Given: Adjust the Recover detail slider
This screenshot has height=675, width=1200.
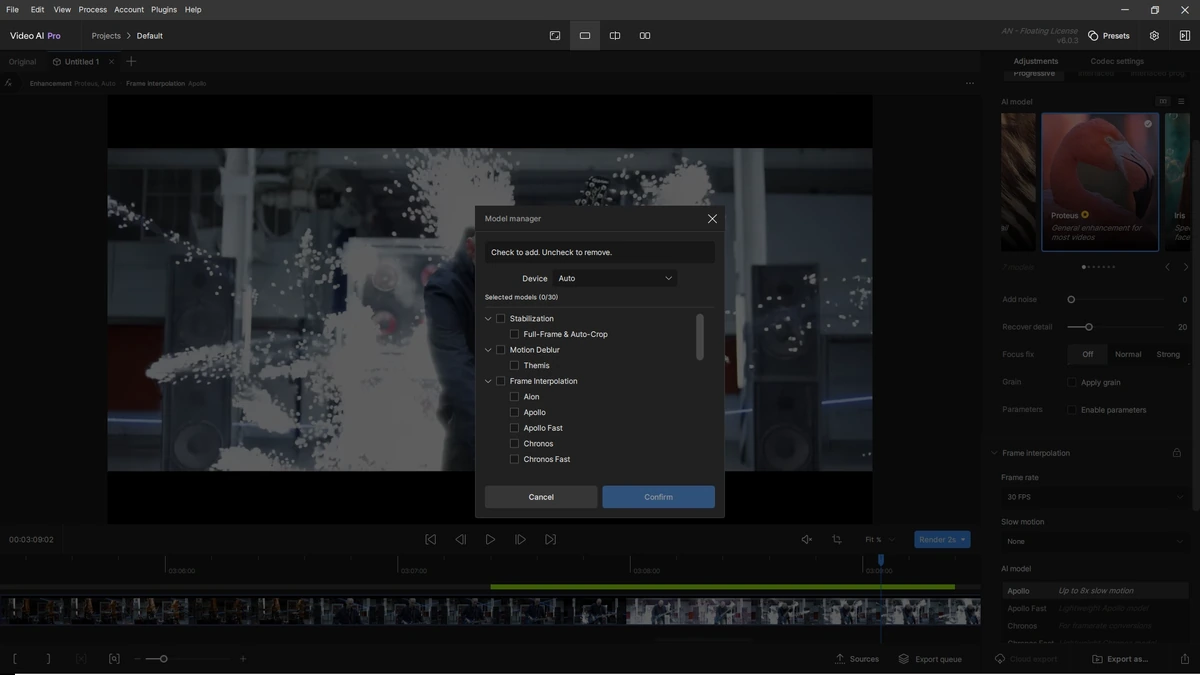Looking at the screenshot, I should click(1089, 327).
